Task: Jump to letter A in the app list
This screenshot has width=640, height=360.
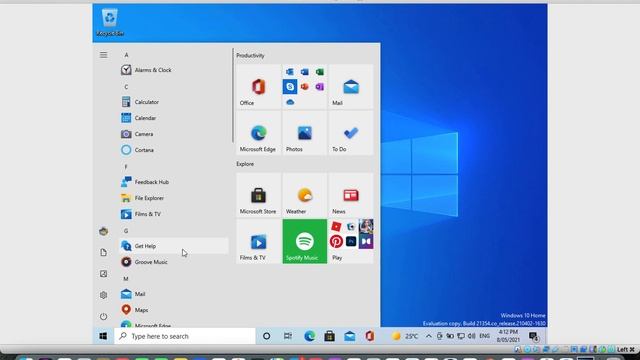Action: coord(126,55)
